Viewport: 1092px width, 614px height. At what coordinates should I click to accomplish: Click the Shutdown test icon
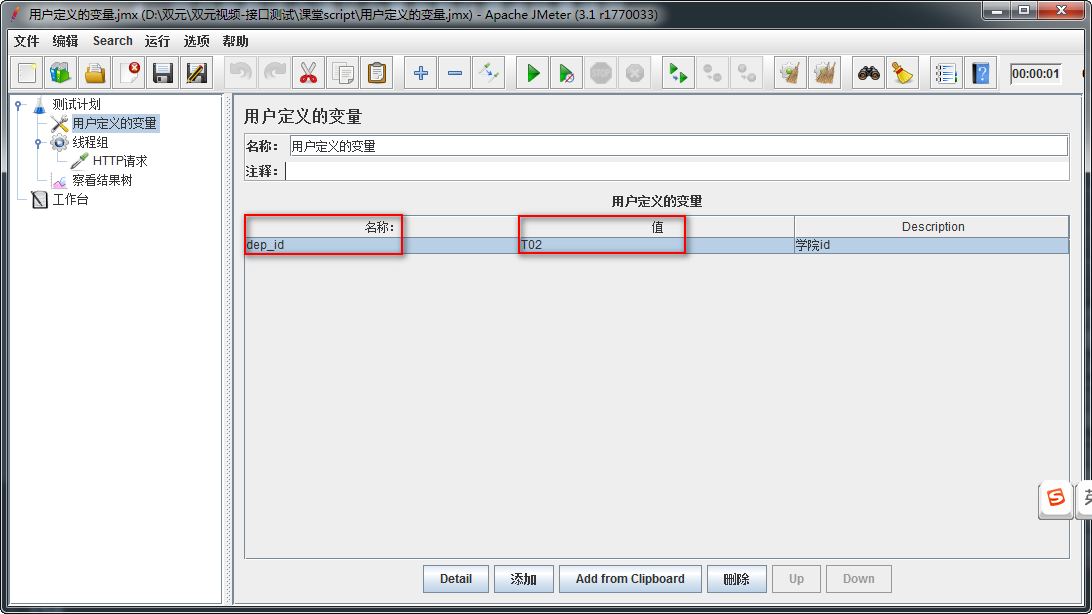[634, 73]
